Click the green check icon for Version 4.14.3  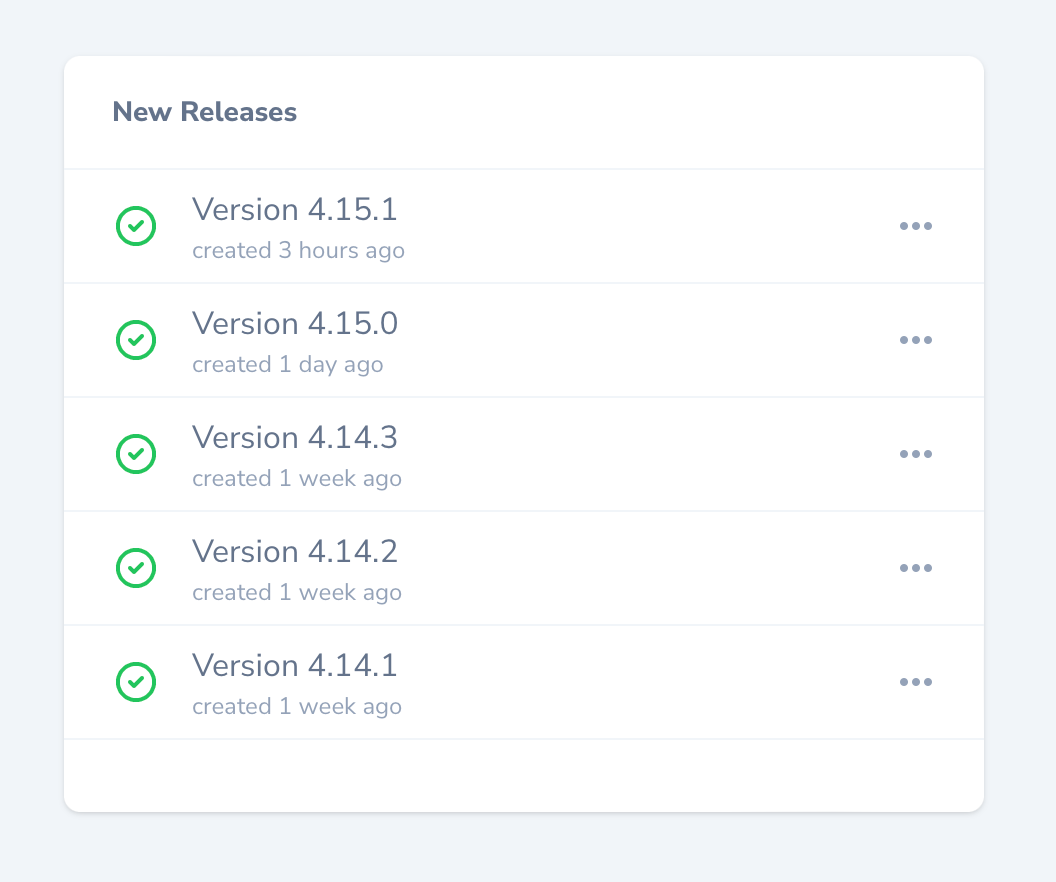[136, 454]
